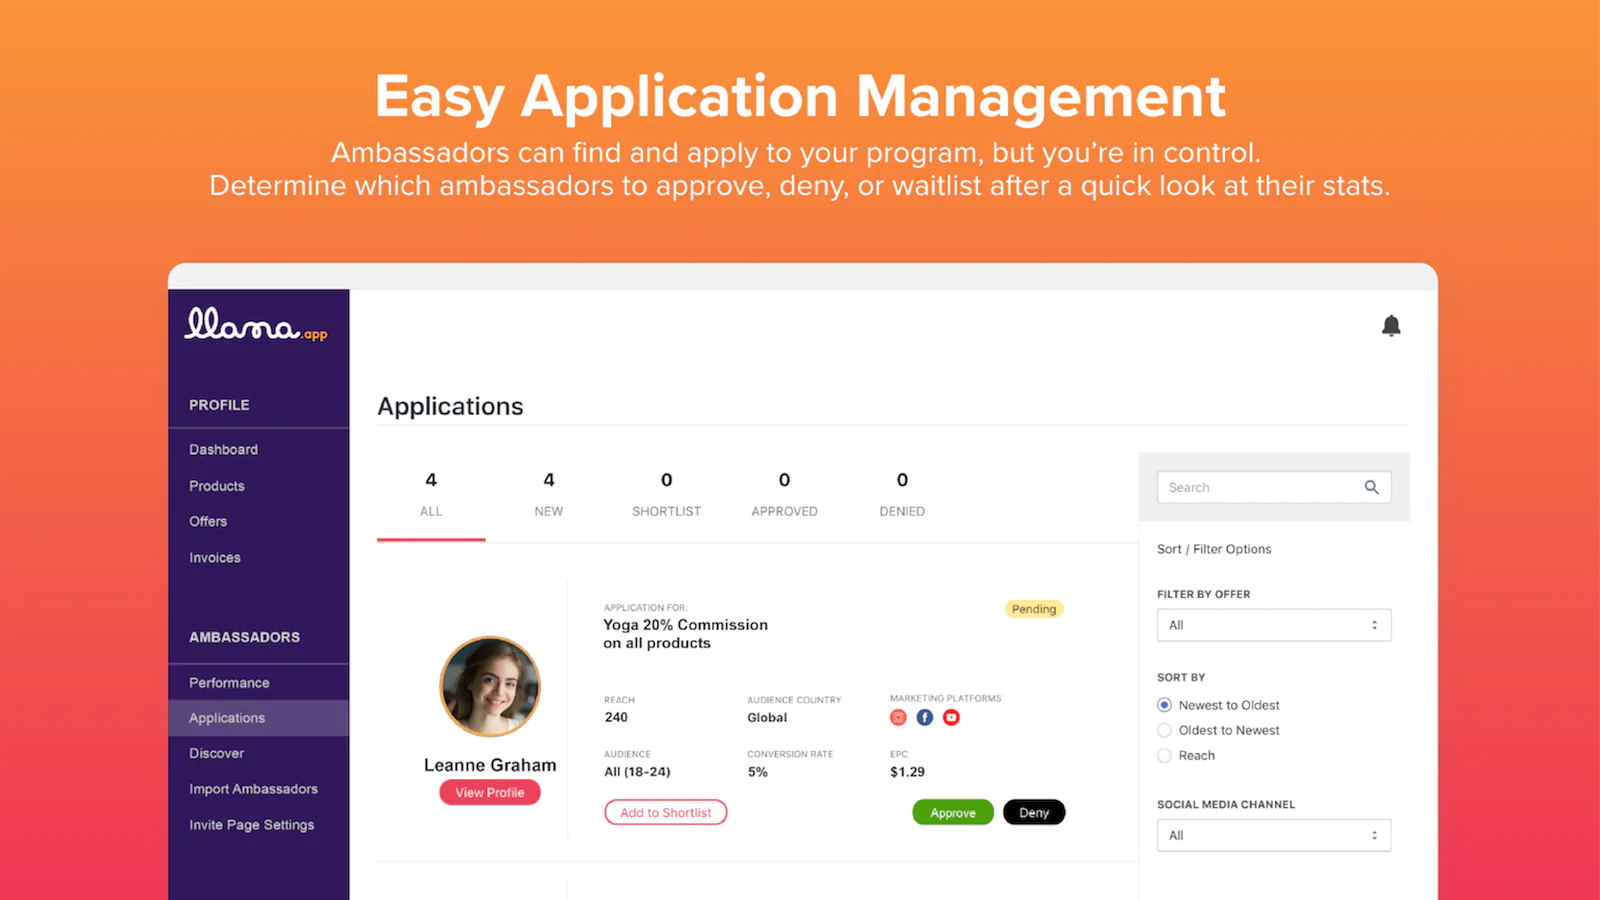View Leanne Graham's profile

pos(490,793)
